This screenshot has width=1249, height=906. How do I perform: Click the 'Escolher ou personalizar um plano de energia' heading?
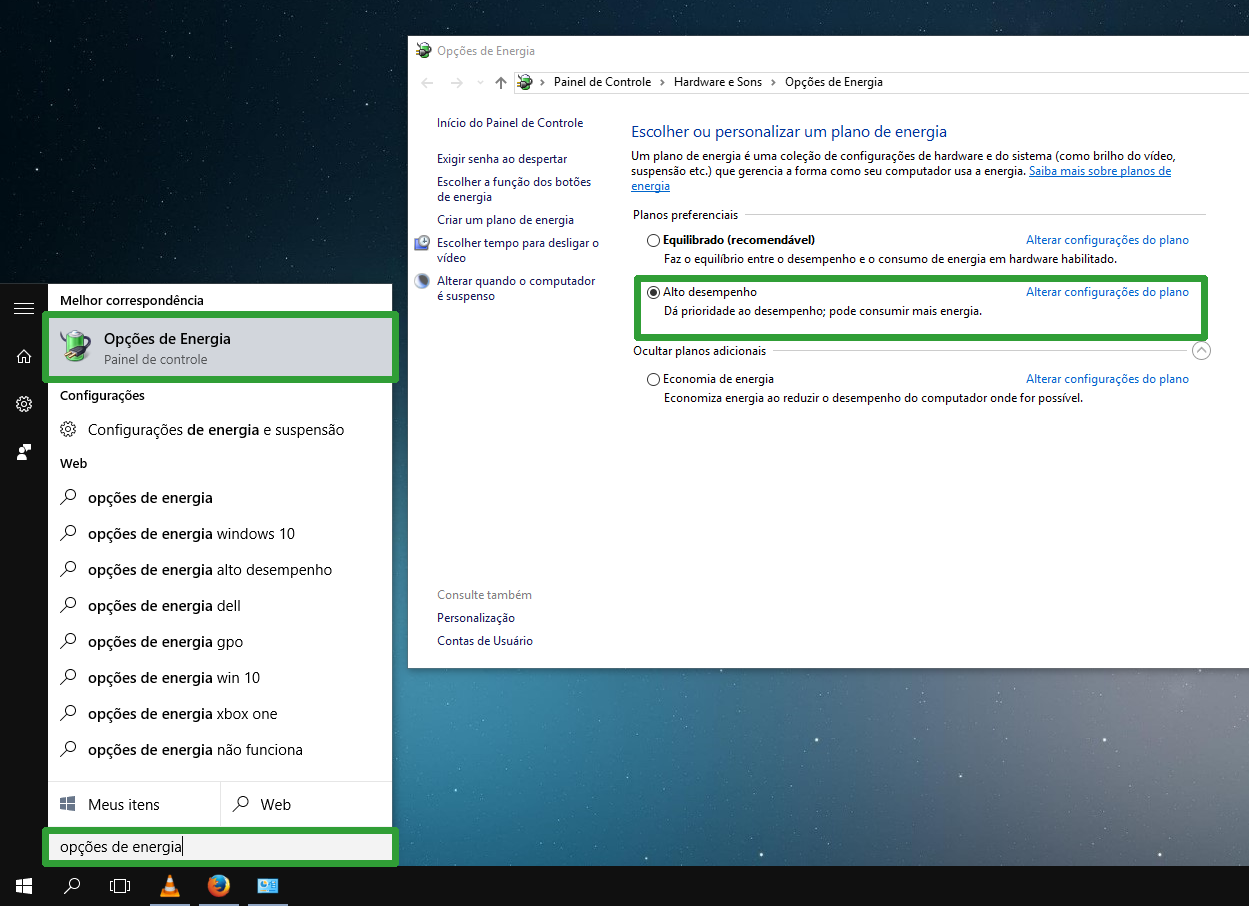pyautogui.click(x=789, y=132)
